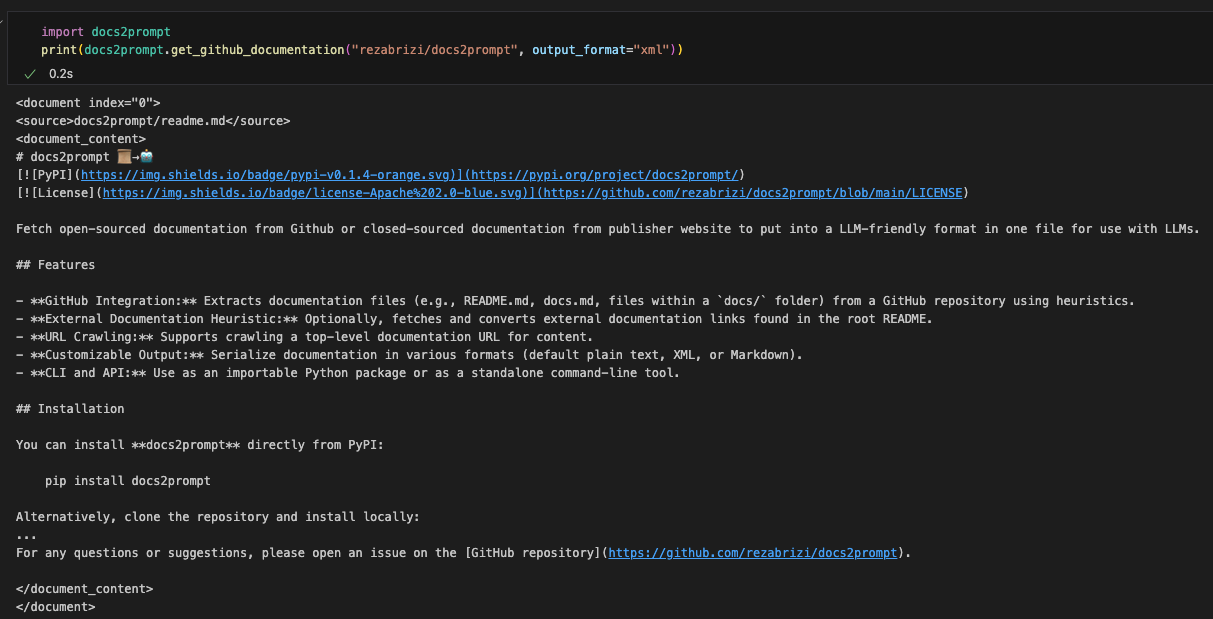Click the '# docs2prompt' heading line

point(85,157)
